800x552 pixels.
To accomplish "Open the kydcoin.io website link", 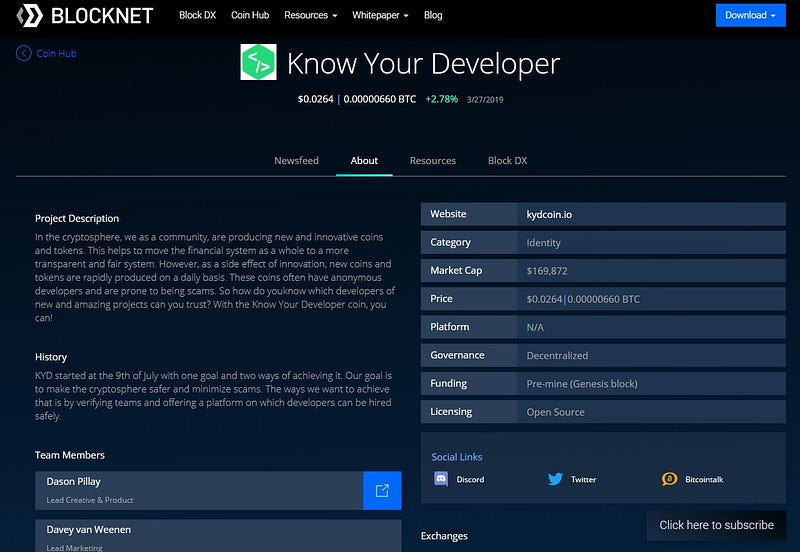I will [x=549, y=214].
